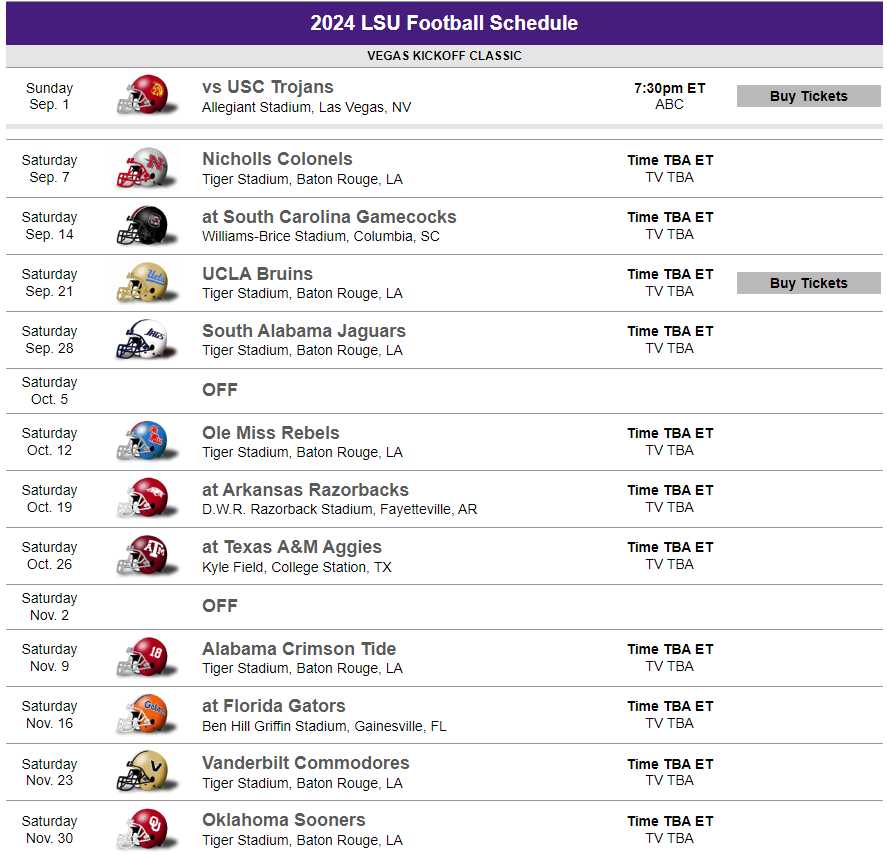Click the Alabama Crimson Tide helmet icon

pyautogui.click(x=141, y=658)
